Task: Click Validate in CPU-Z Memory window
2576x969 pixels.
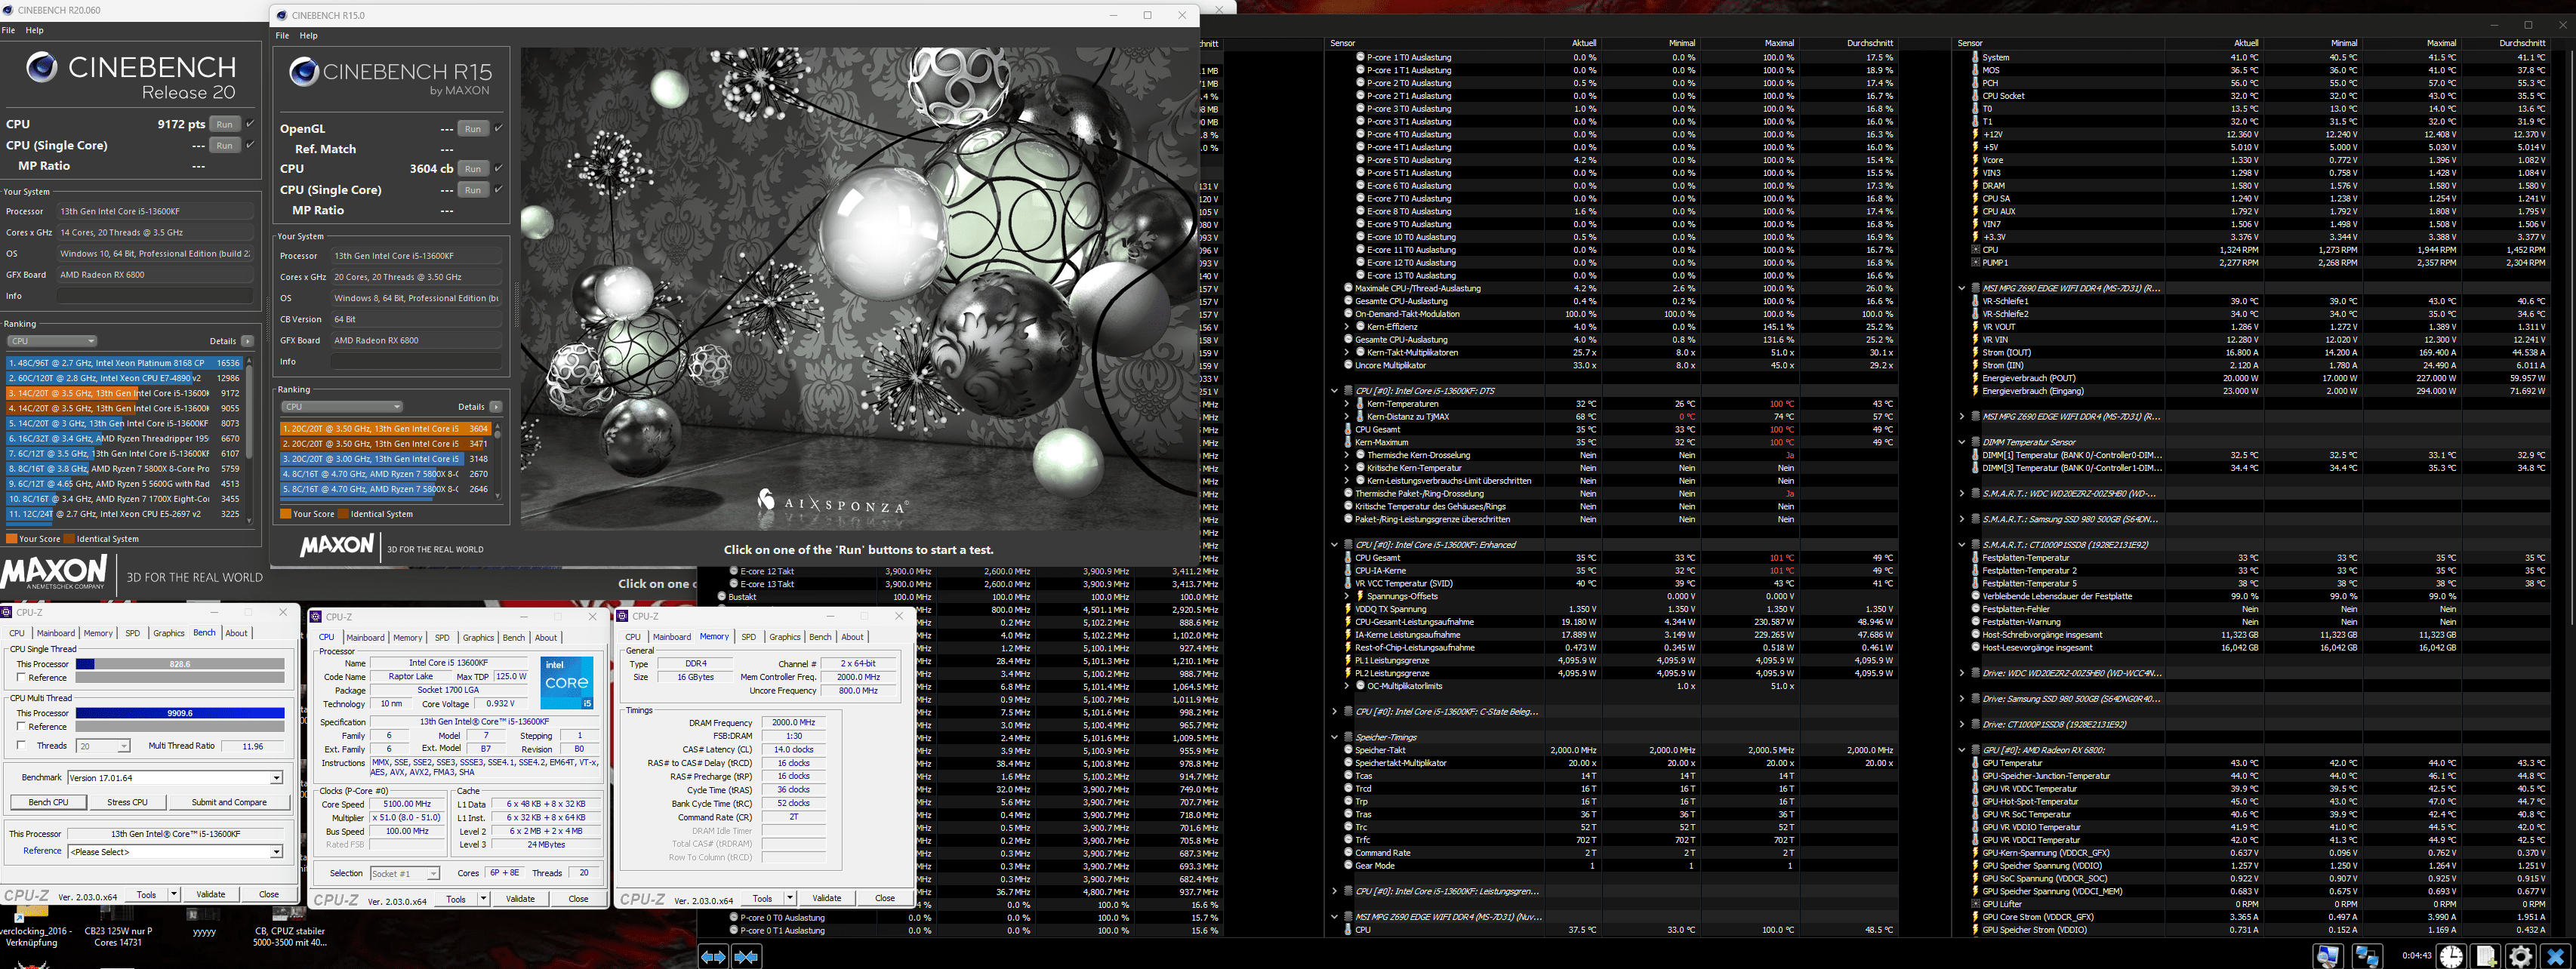Action: (x=827, y=898)
